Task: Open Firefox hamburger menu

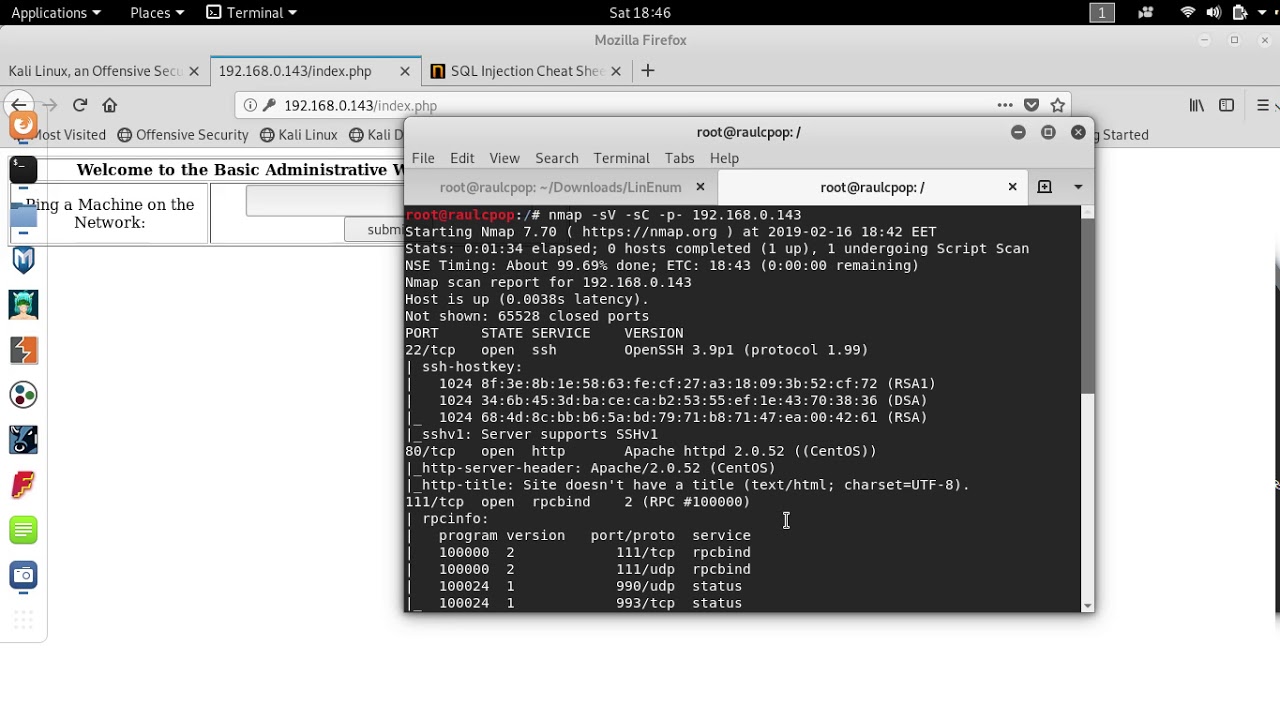Action: click(x=1263, y=105)
